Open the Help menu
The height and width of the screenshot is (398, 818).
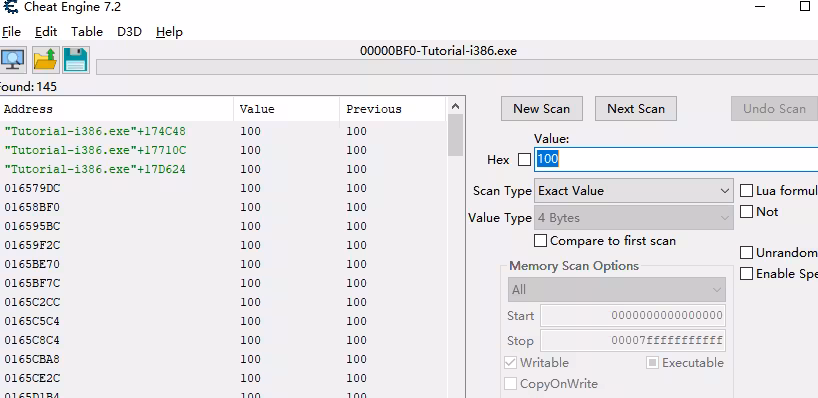click(x=169, y=32)
